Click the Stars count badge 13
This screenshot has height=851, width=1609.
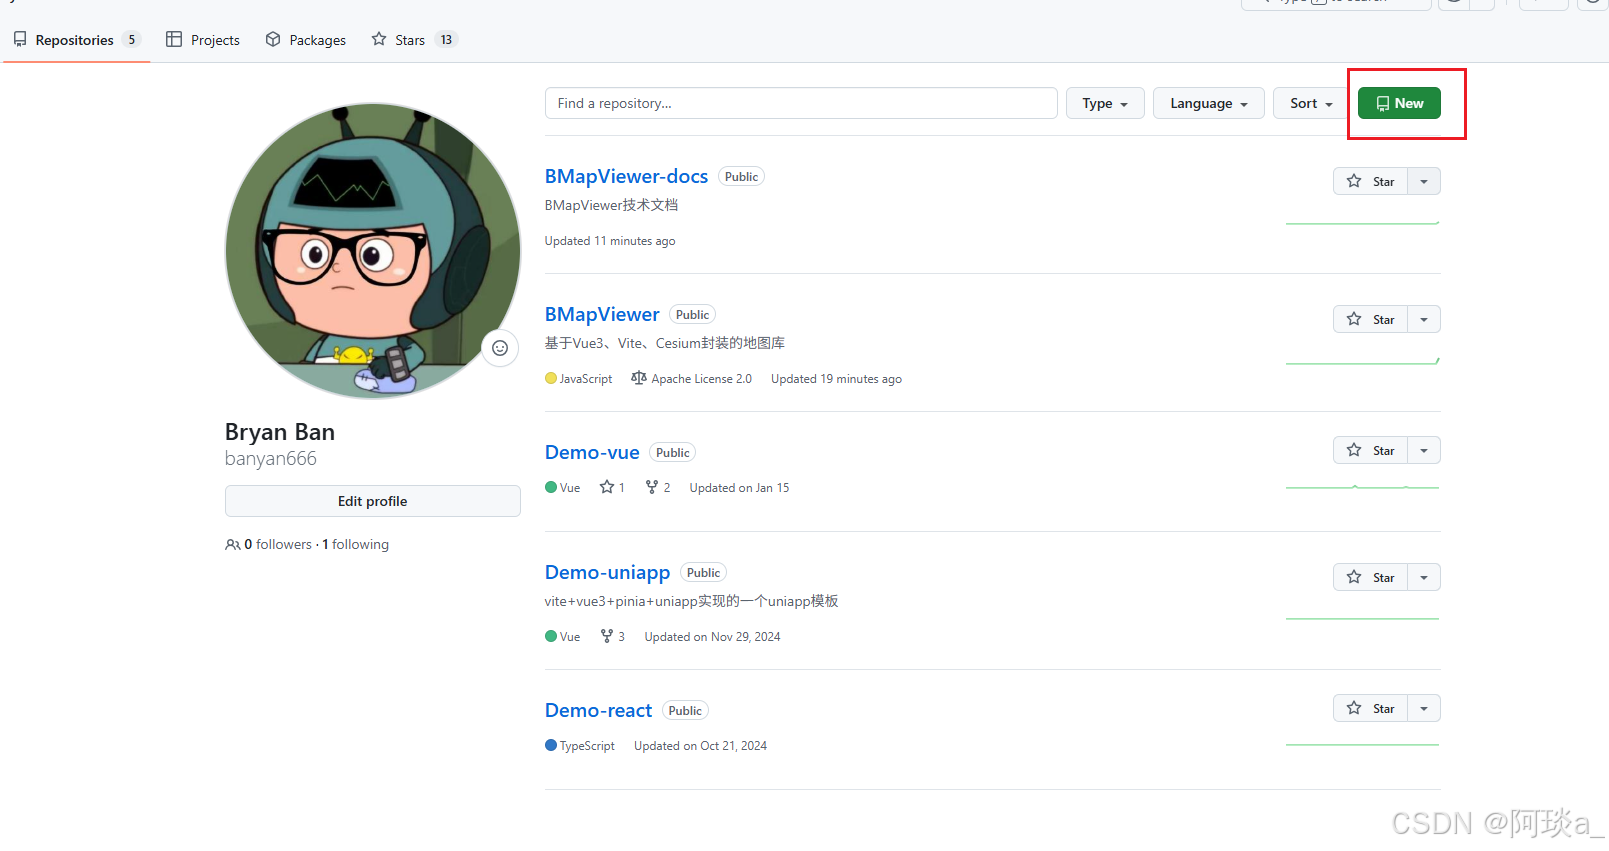click(x=446, y=40)
